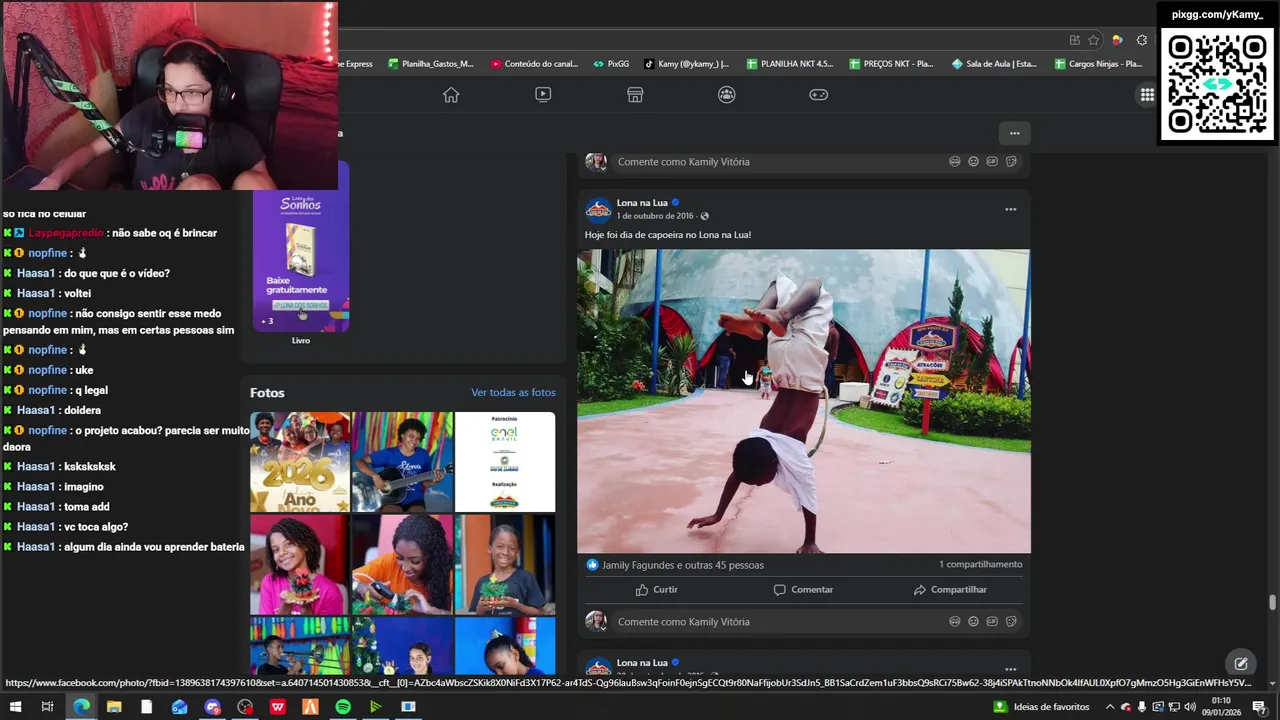Open the Facebook Marketplace icon
Image resolution: width=1280 pixels, height=720 pixels.
pyautogui.click(x=635, y=95)
